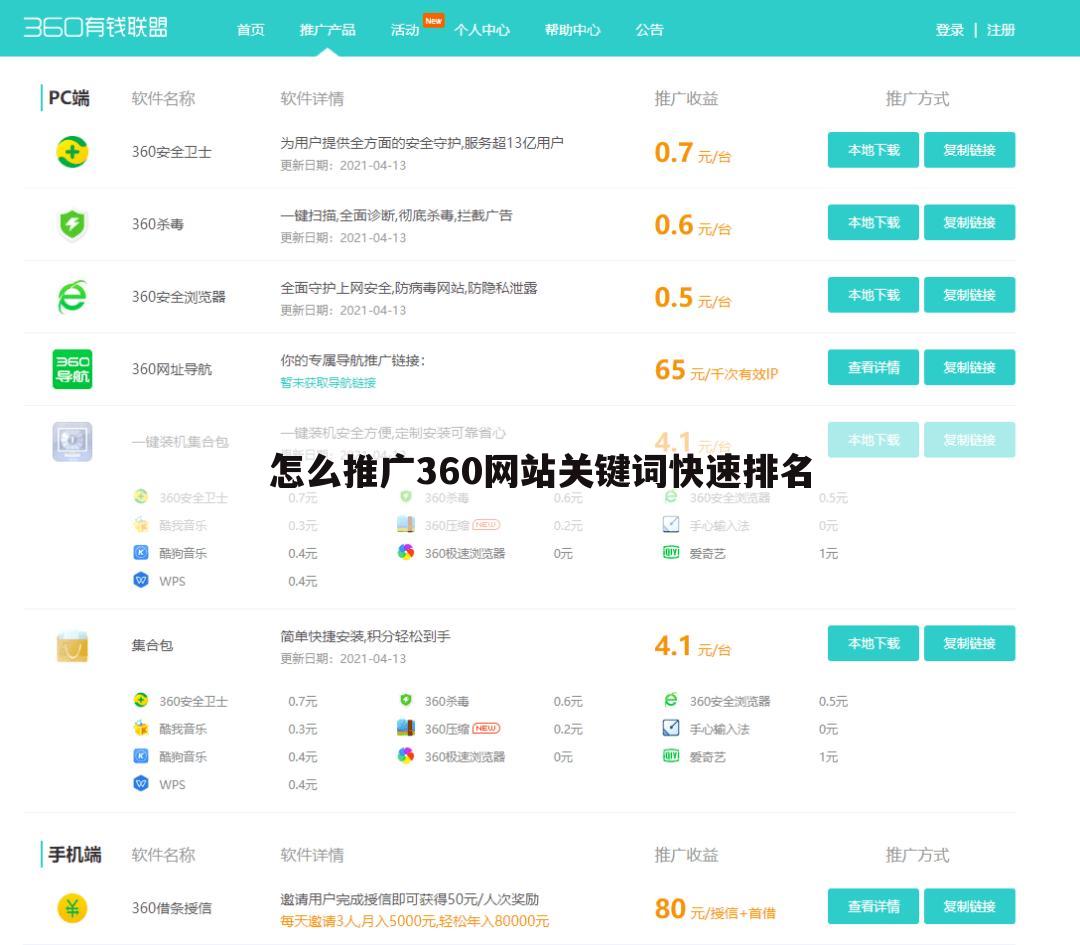Click the New badge beside 活动
Screen dimensions: 1080x945
(433, 20)
